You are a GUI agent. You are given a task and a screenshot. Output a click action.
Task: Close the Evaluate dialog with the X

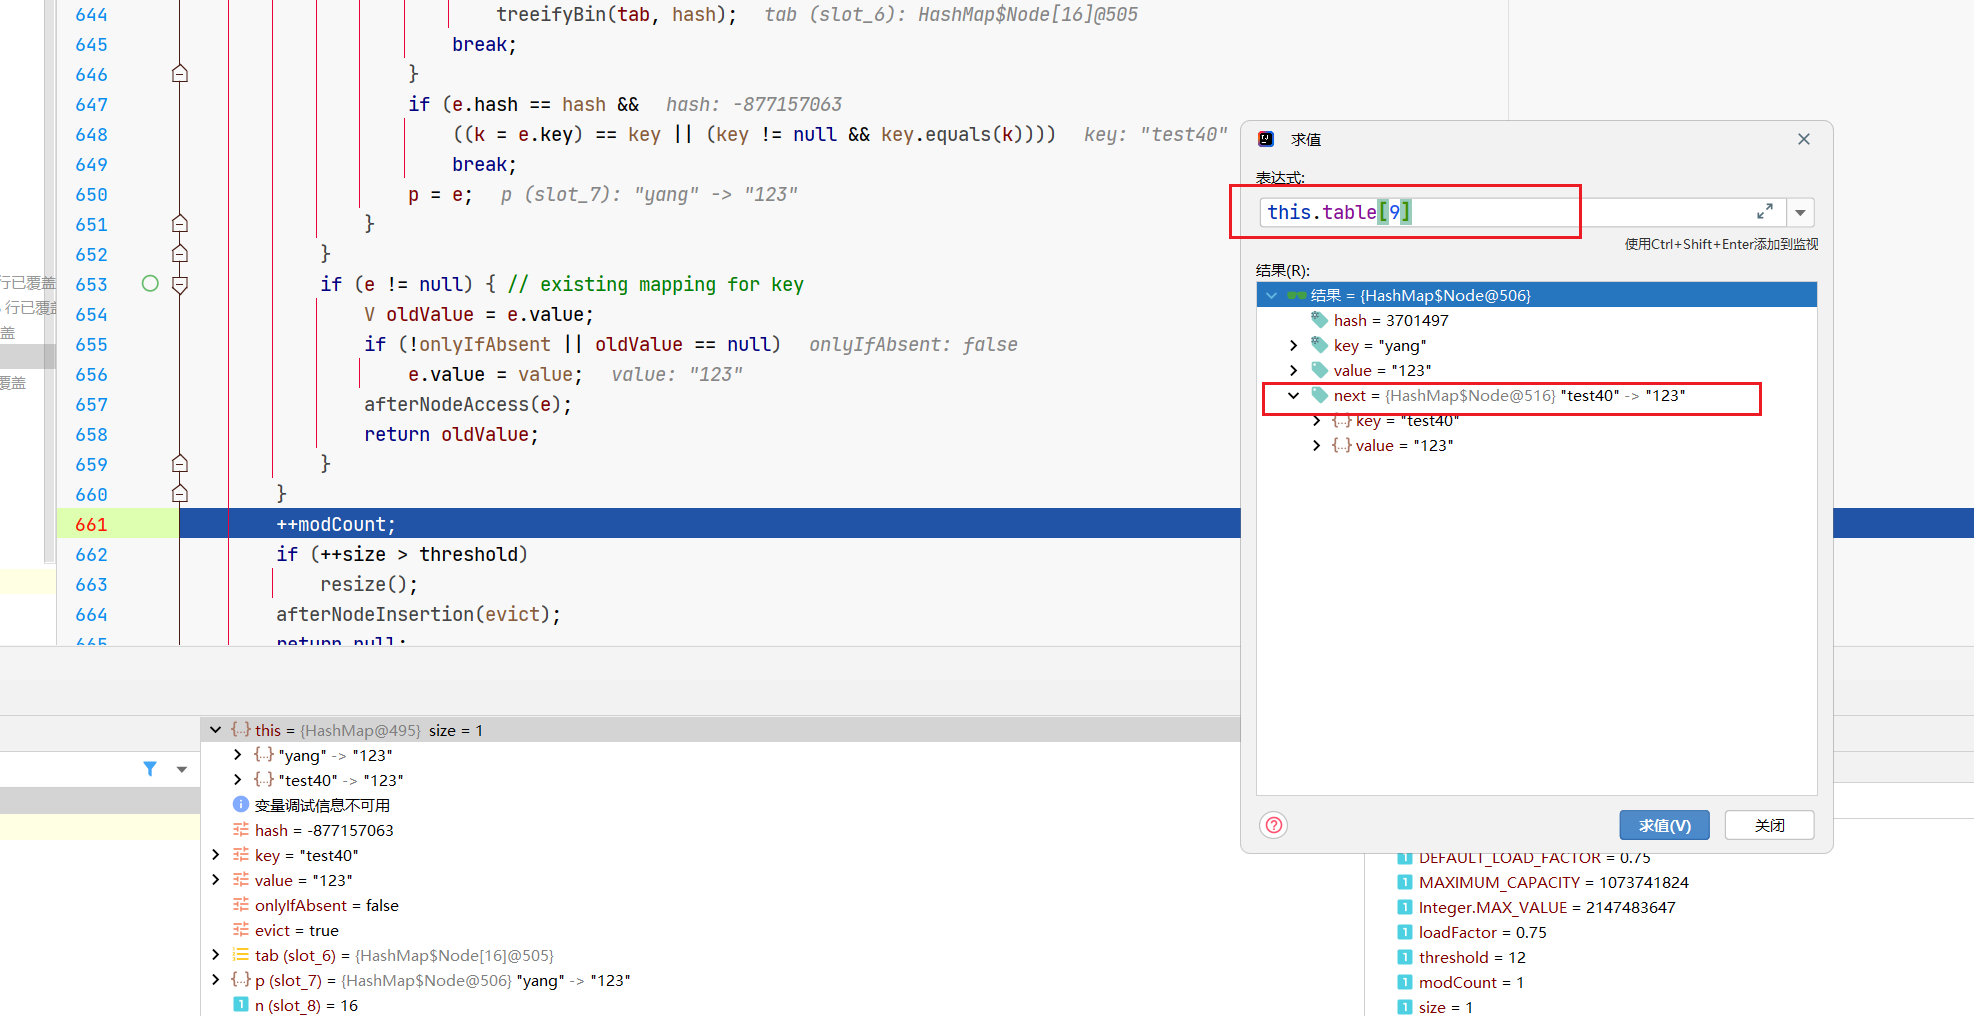(1804, 139)
